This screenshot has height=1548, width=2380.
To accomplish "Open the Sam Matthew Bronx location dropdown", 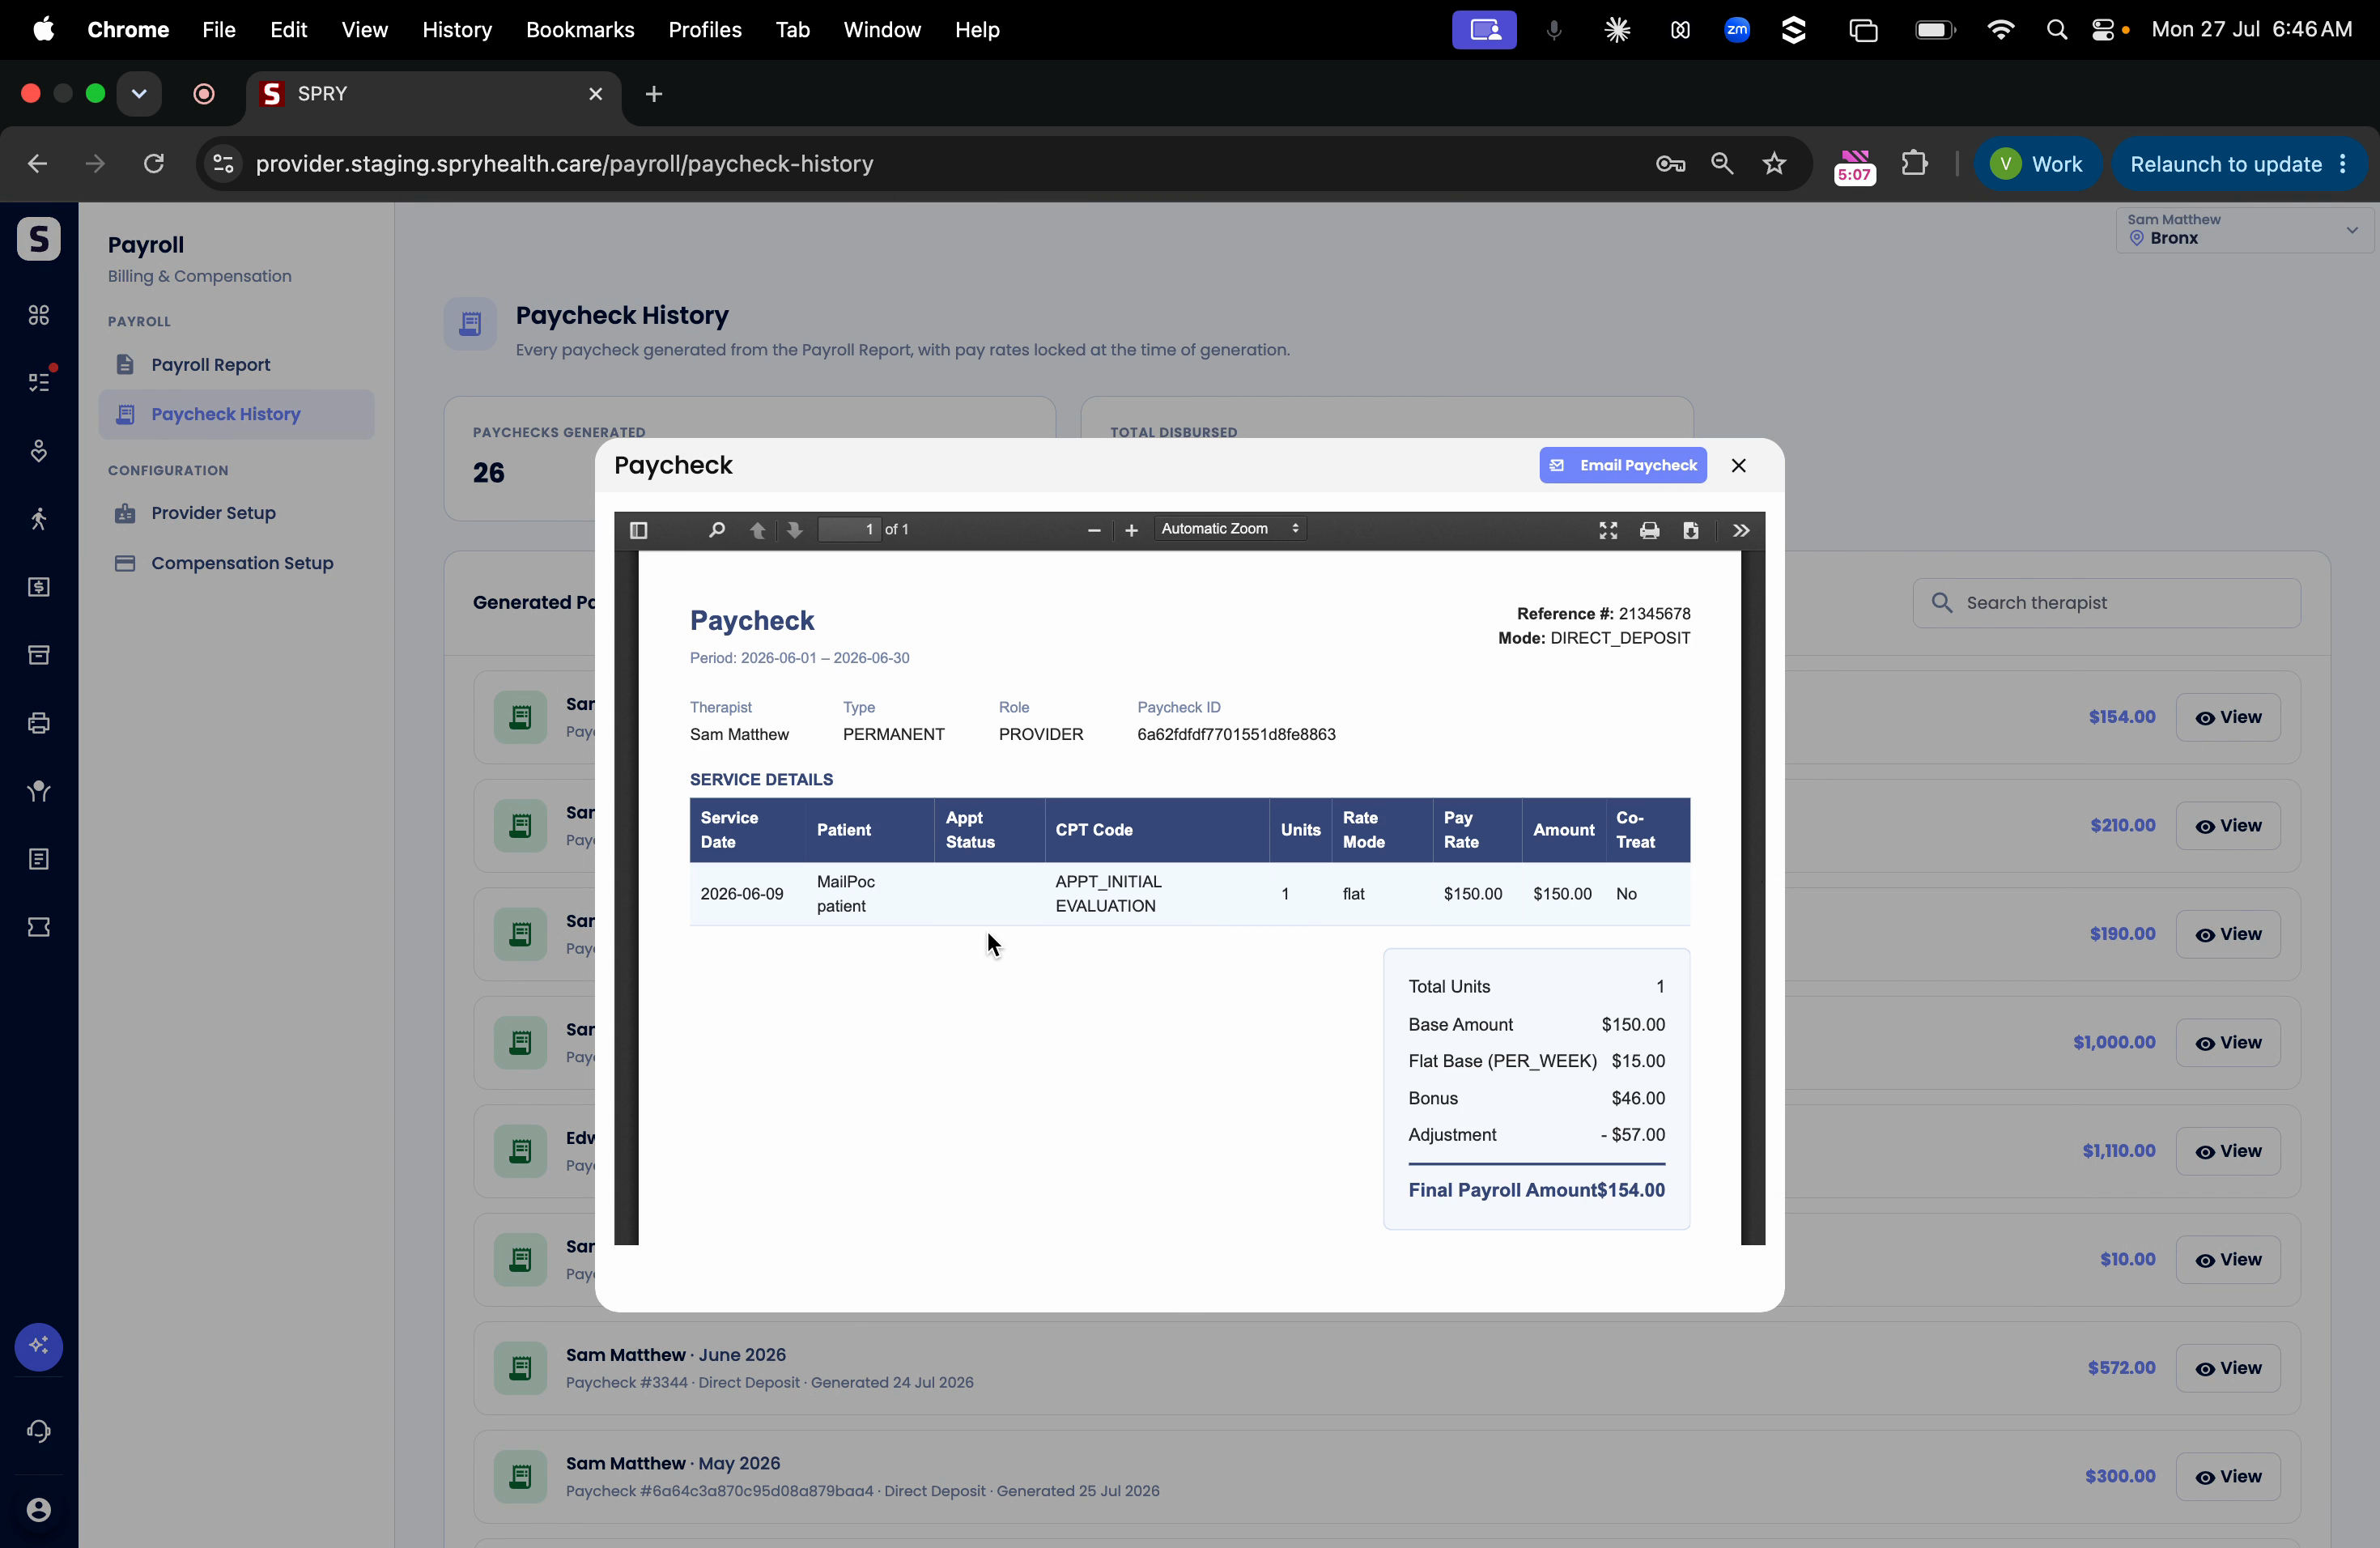I will [x=2244, y=230].
